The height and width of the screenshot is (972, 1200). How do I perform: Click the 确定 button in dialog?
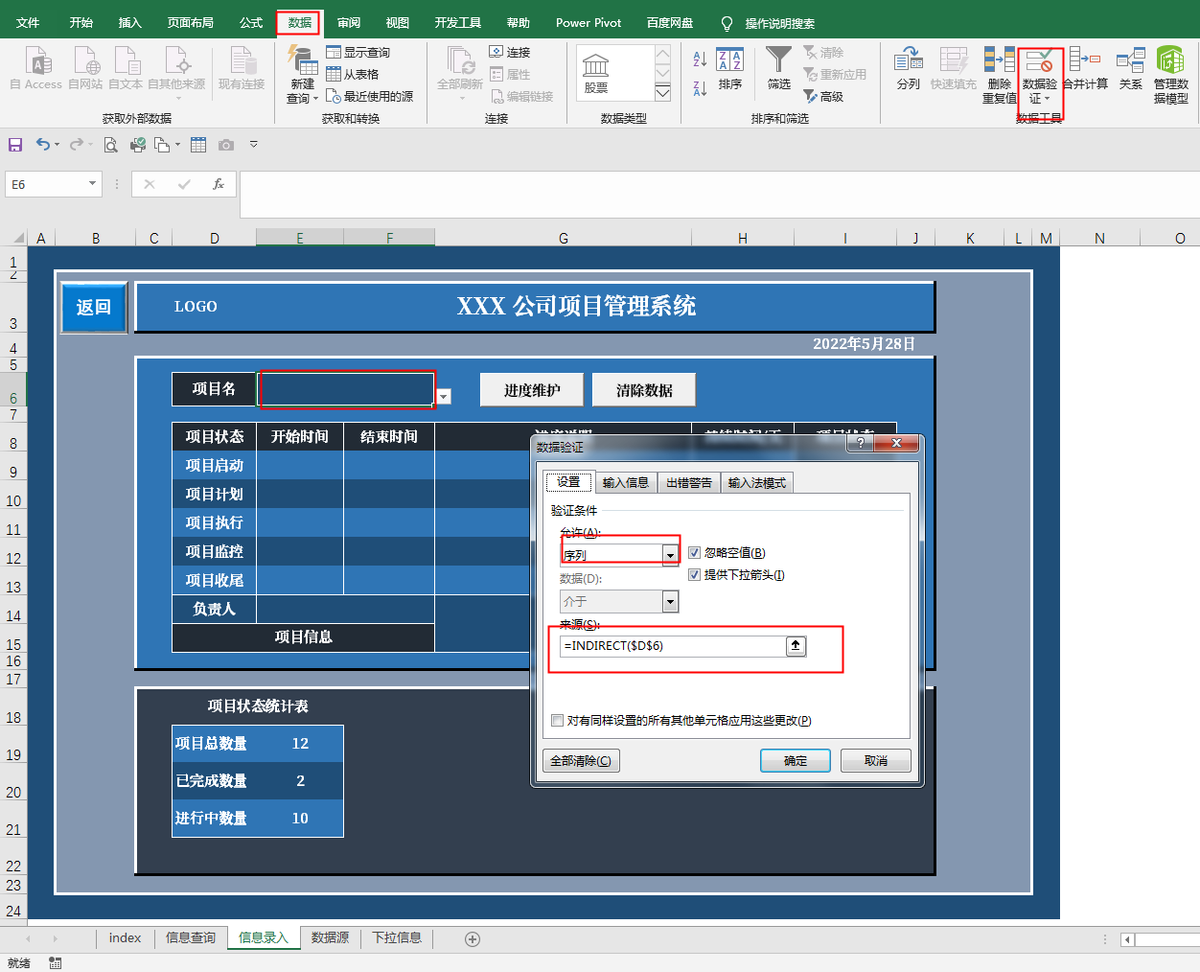coord(795,760)
